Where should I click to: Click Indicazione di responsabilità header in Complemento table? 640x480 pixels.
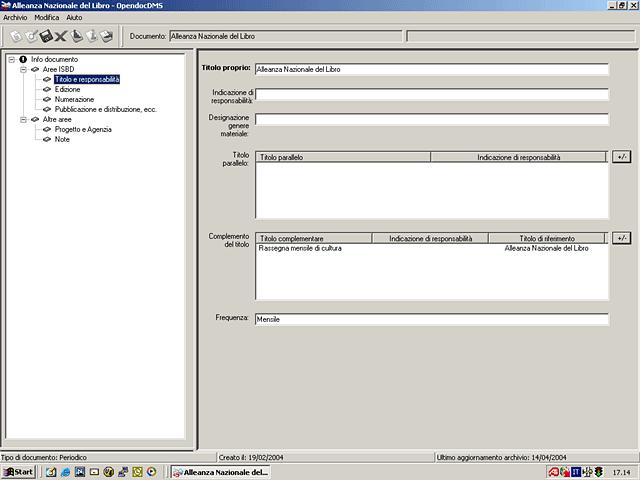pyautogui.click(x=430, y=238)
